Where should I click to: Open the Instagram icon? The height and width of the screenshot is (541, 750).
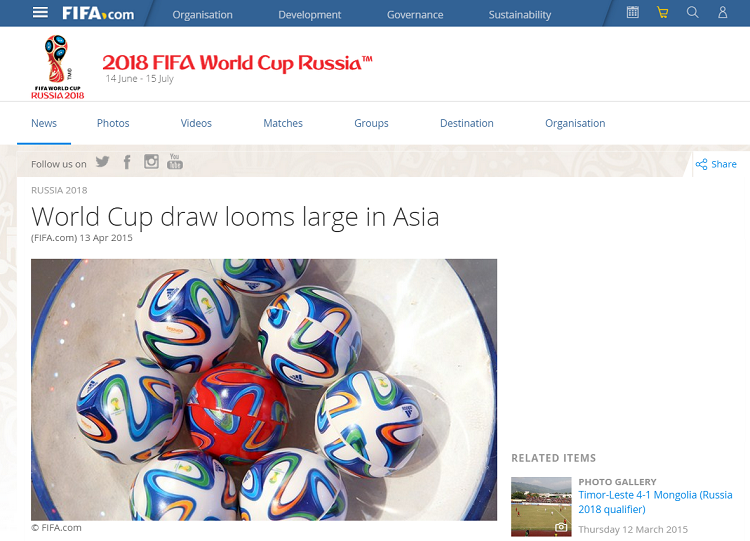click(x=151, y=162)
